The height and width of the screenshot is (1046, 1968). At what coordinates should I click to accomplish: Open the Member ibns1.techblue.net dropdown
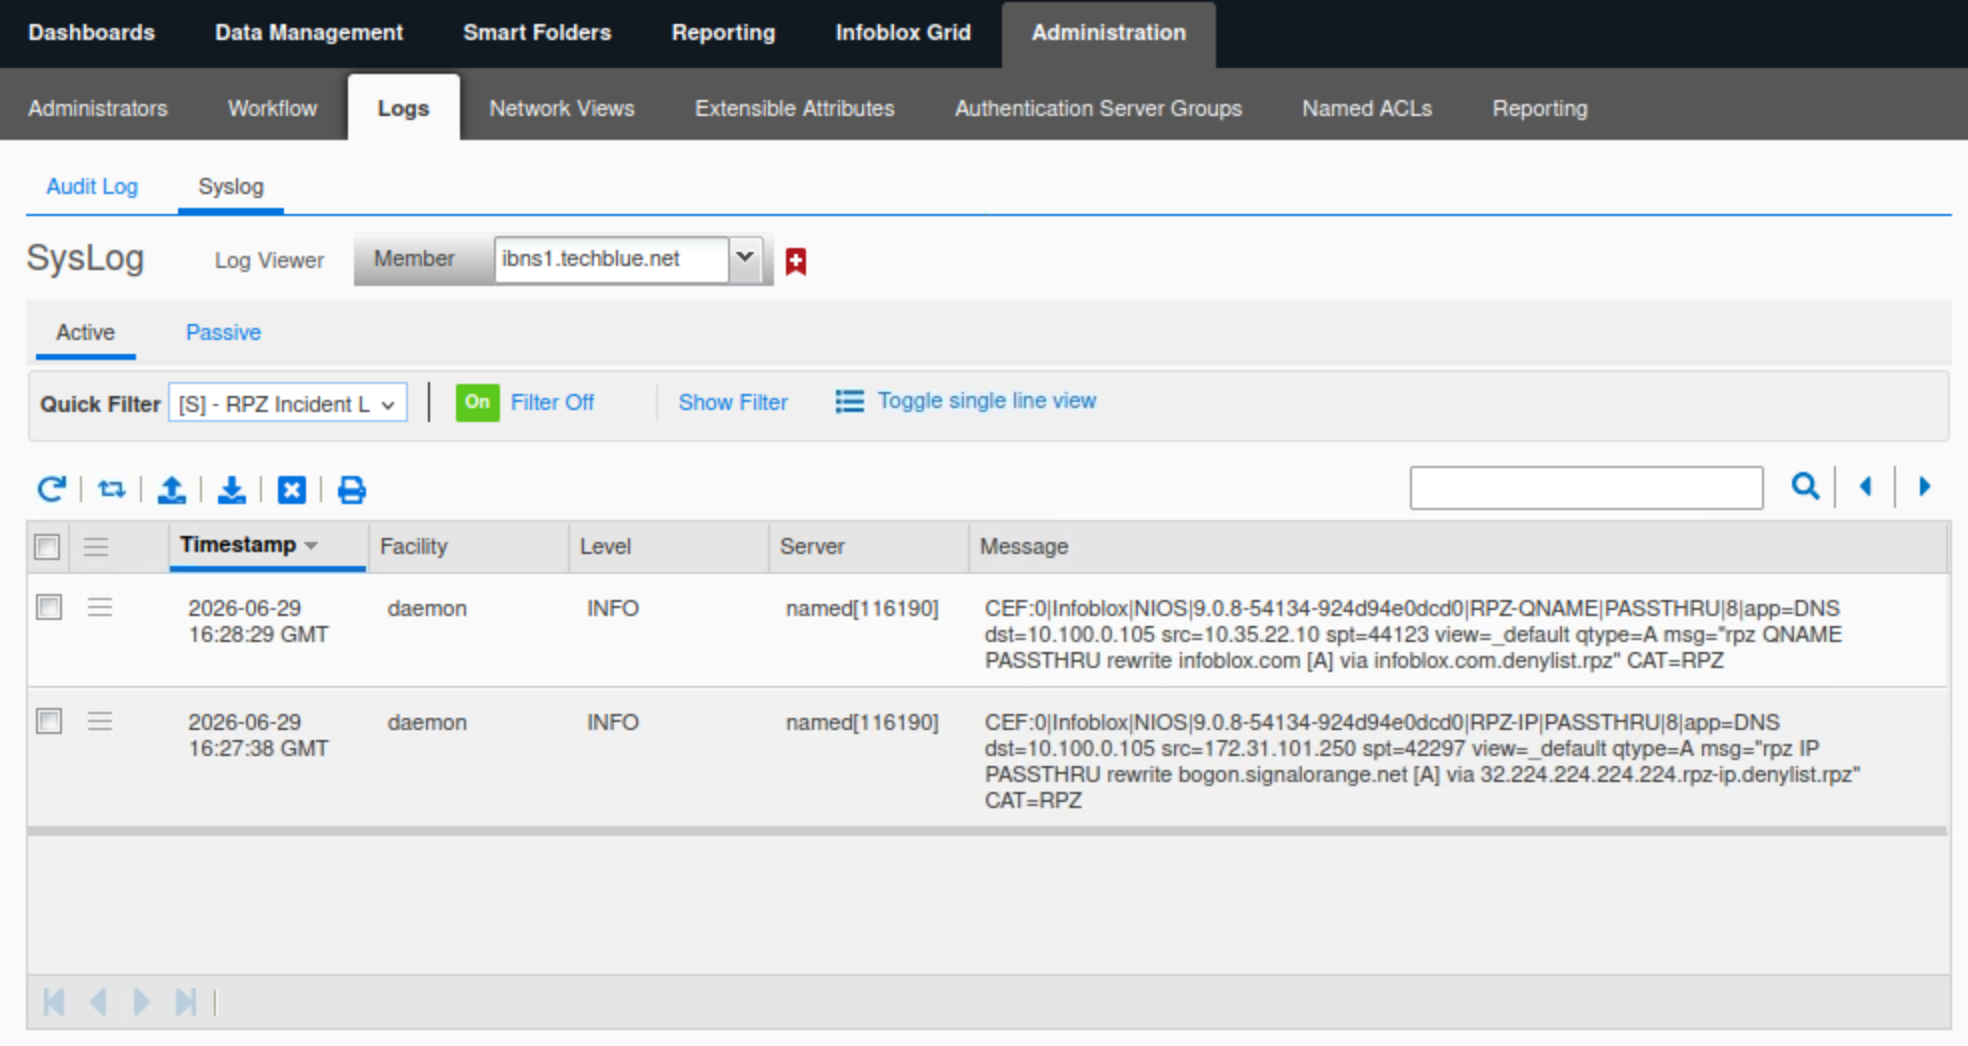point(745,258)
